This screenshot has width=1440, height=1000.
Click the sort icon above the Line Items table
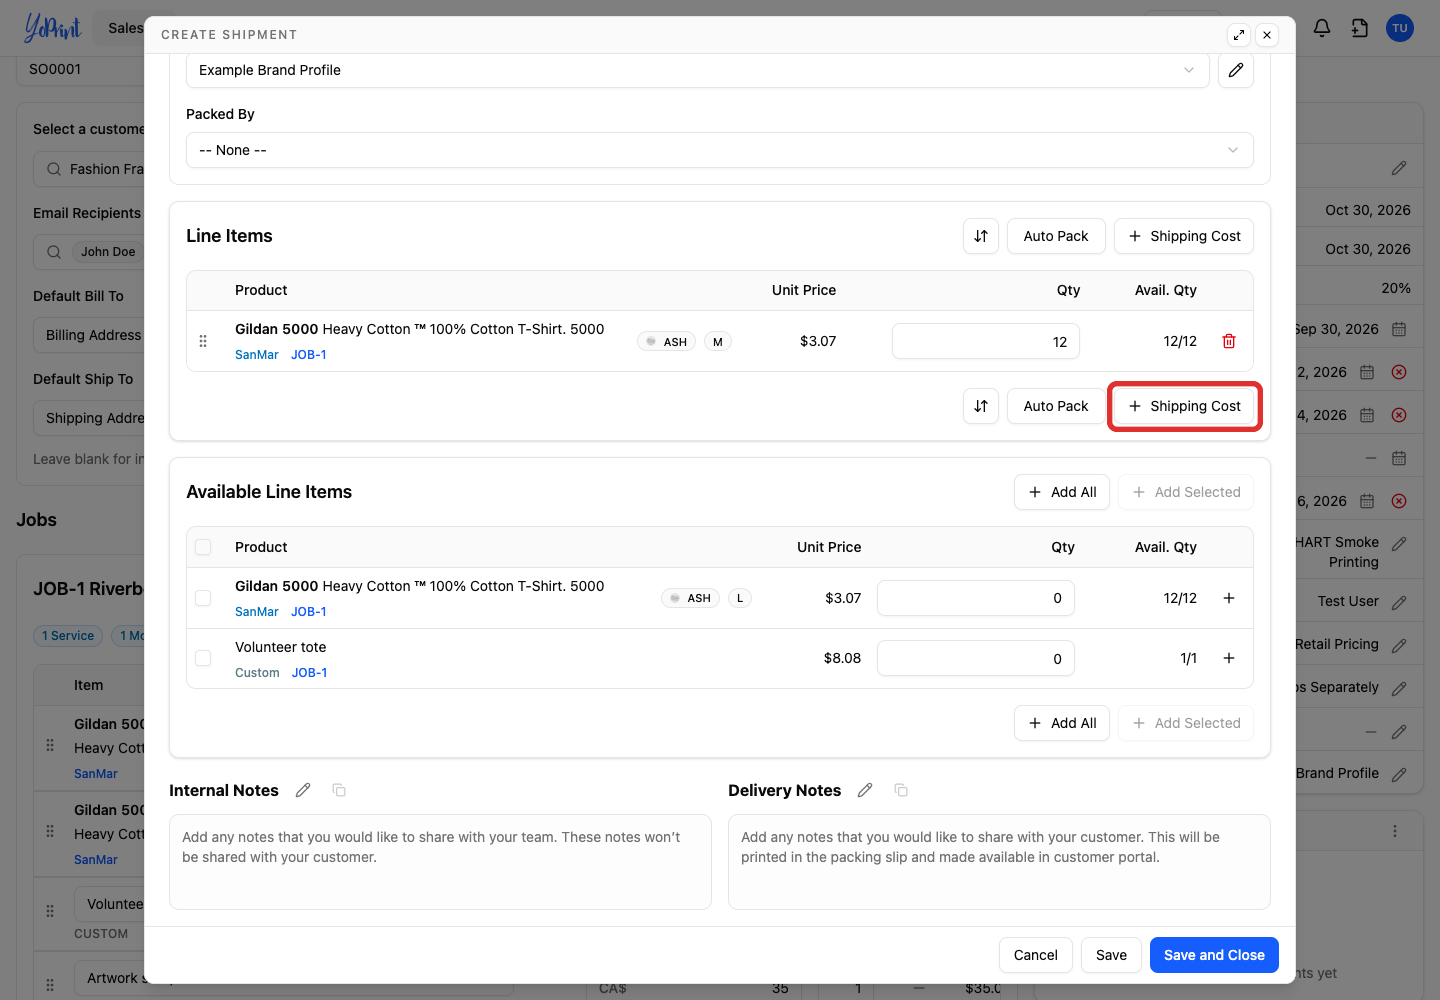point(981,236)
